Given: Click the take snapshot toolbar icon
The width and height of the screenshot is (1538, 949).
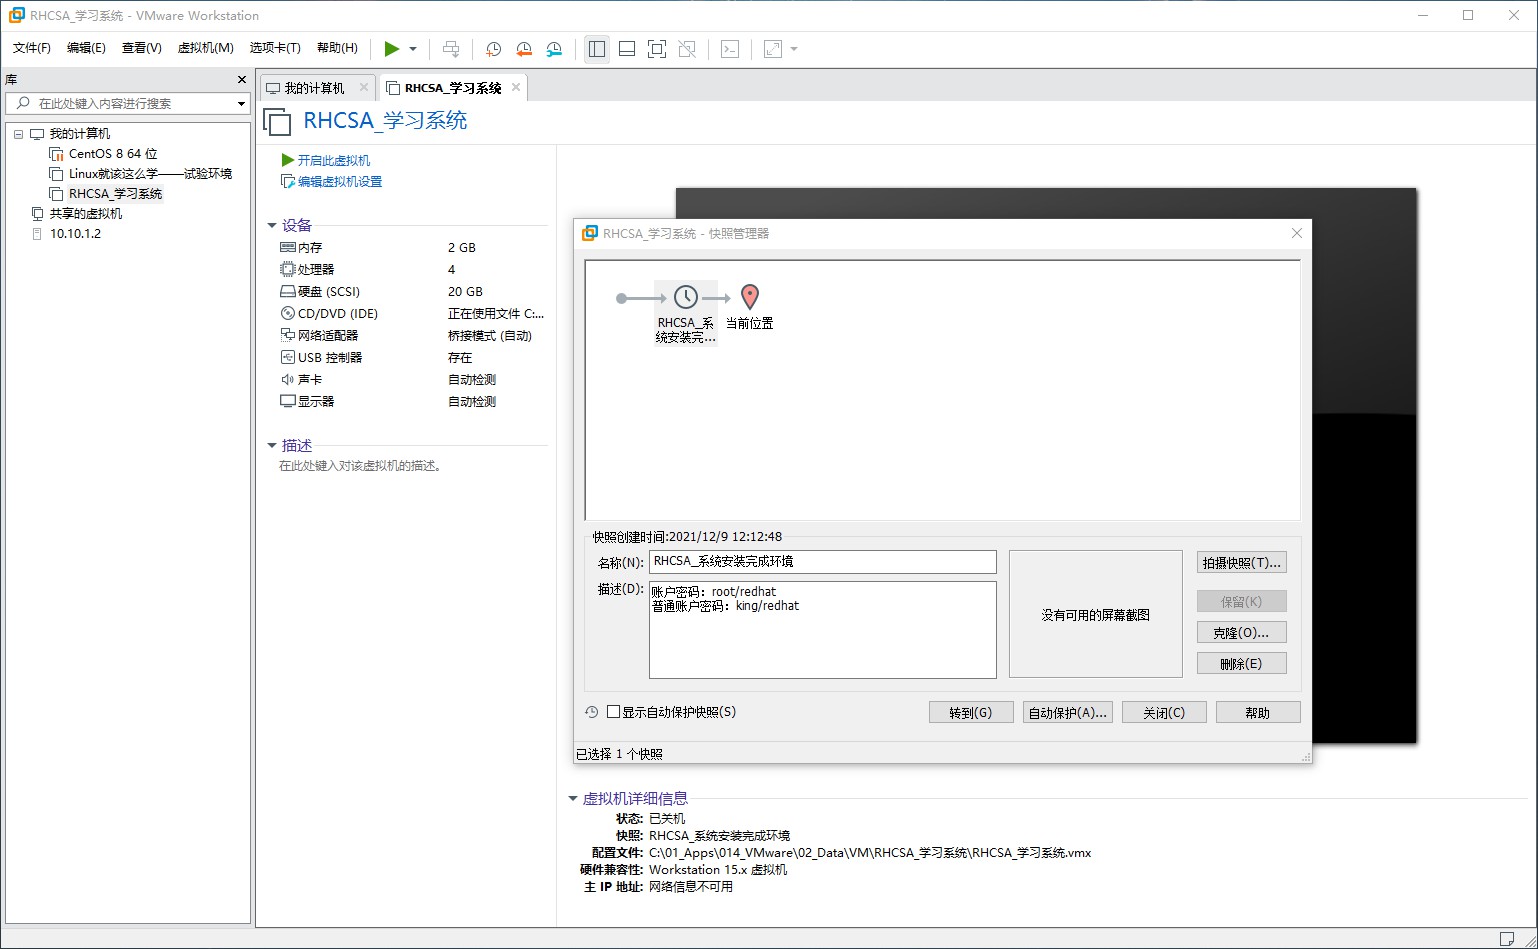Looking at the screenshot, I should tap(493, 49).
